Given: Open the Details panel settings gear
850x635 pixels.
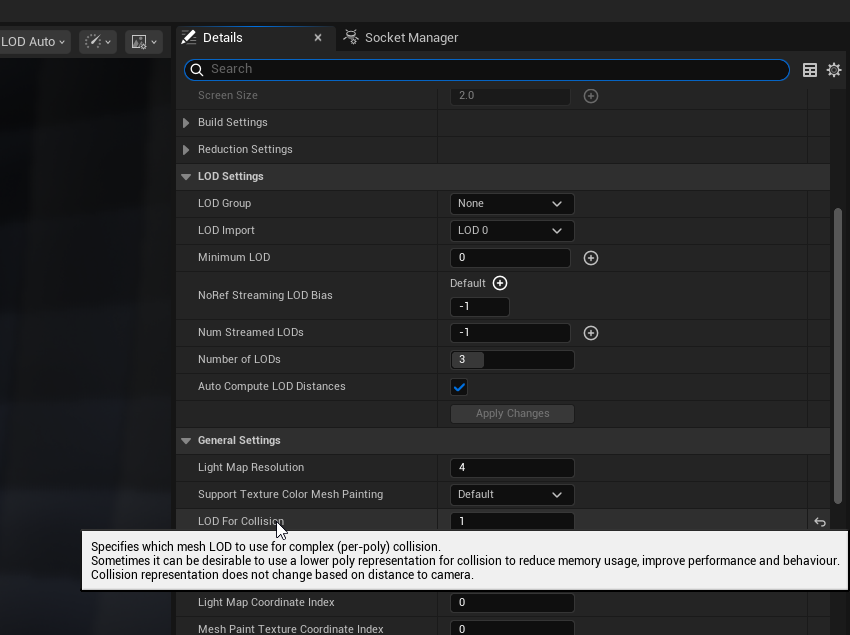Looking at the screenshot, I should tap(834, 70).
